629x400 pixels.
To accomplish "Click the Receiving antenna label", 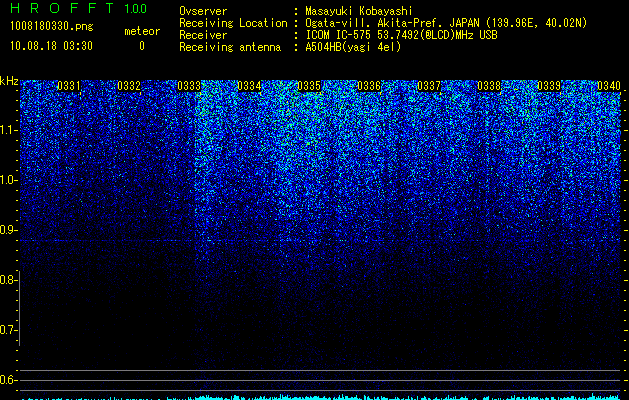I will [230, 47].
